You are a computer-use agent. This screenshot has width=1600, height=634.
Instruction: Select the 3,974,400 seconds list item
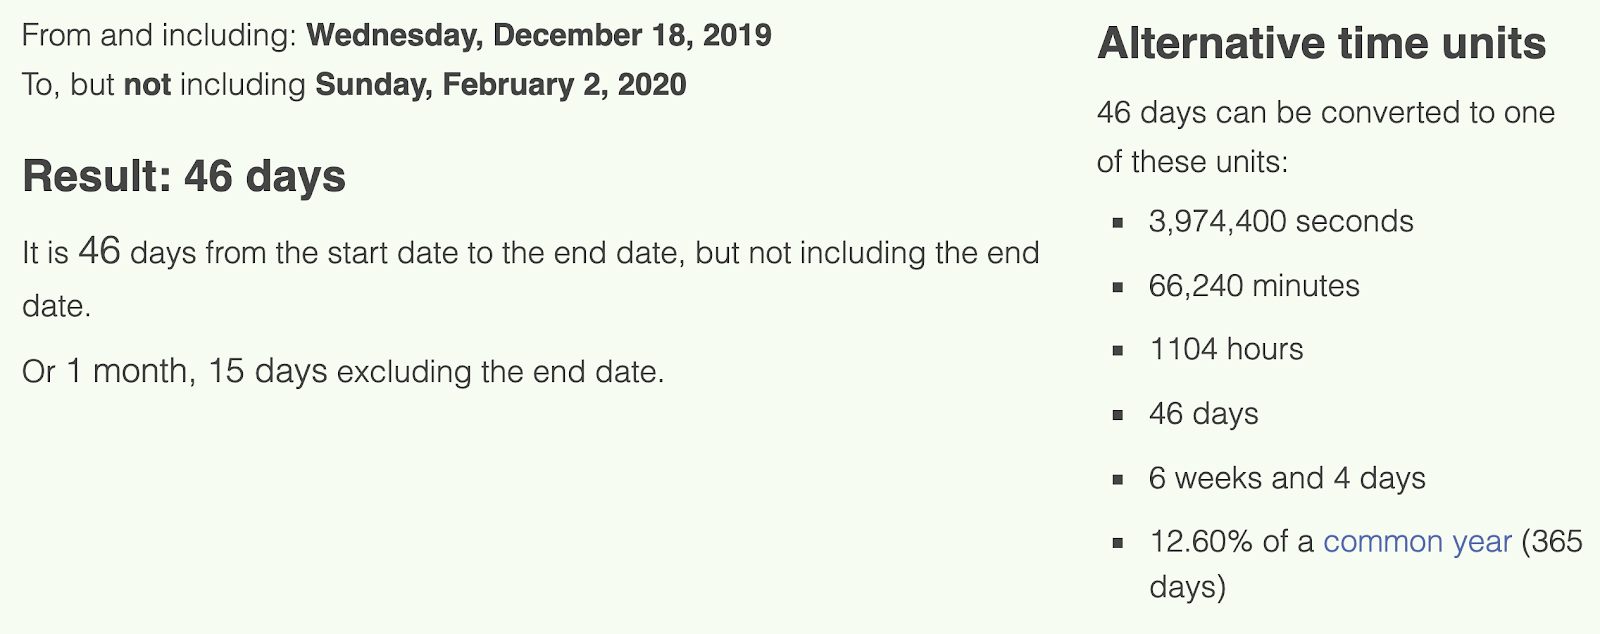pos(1280,221)
